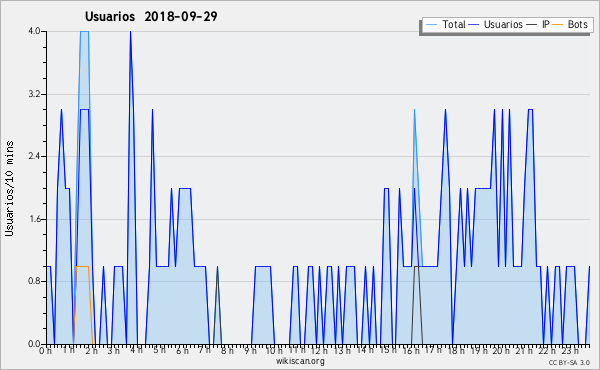Click the y-axis value 1.6
This screenshot has height=370, width=600.
click(34, 219)
